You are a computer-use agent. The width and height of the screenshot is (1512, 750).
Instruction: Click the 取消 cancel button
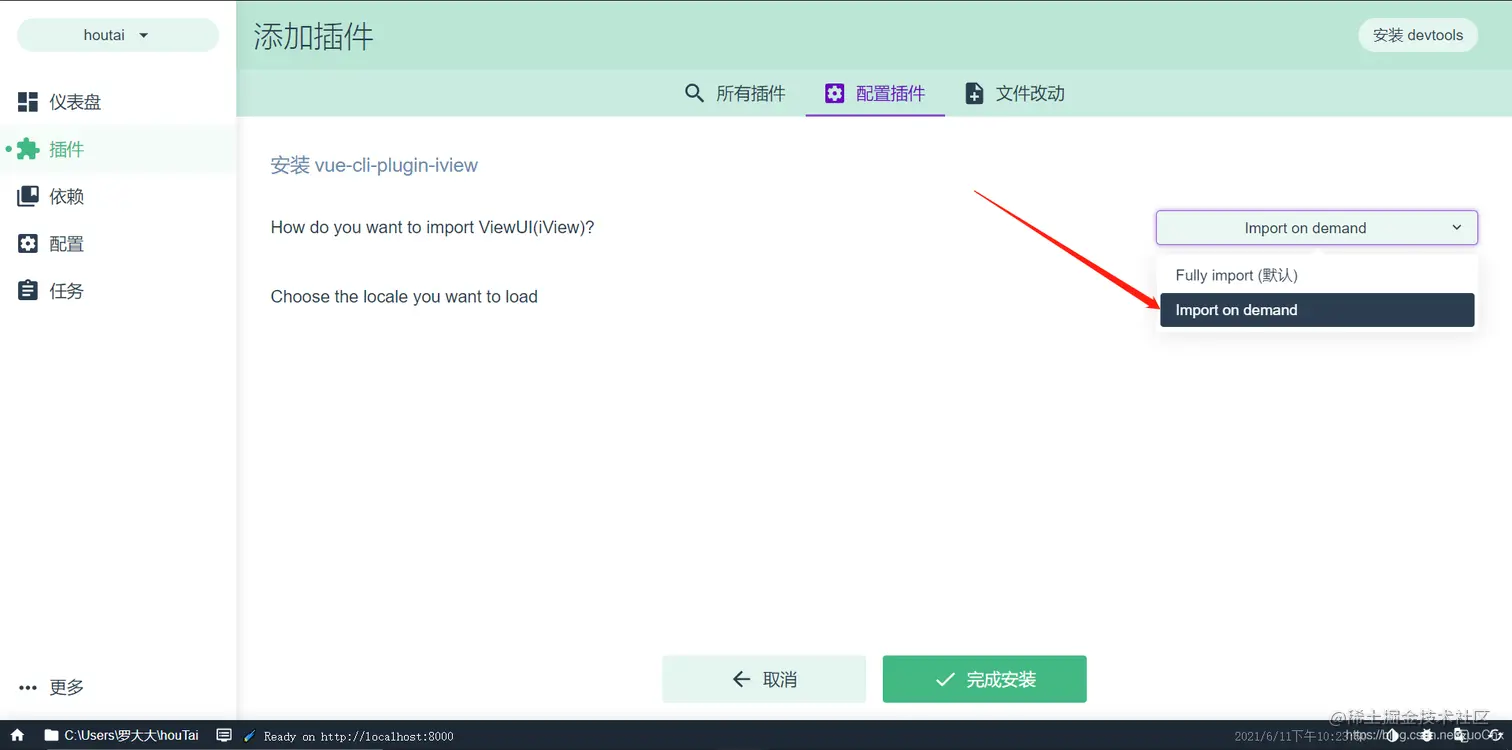tap(764, 679)
